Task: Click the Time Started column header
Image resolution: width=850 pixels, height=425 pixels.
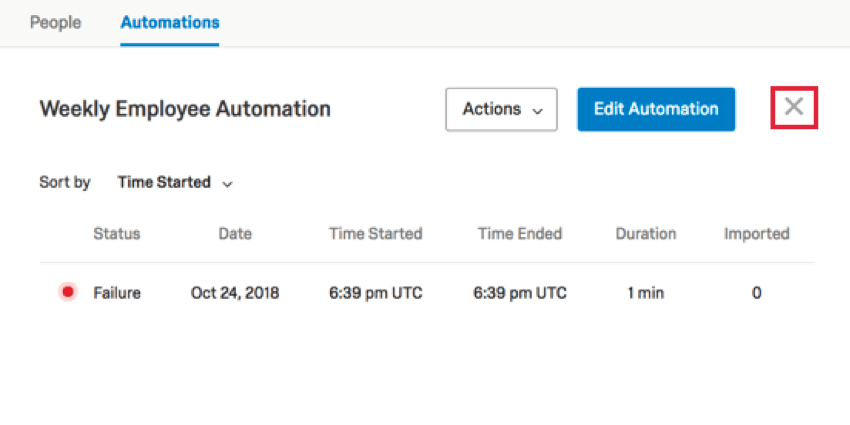Action: (376, 234)
